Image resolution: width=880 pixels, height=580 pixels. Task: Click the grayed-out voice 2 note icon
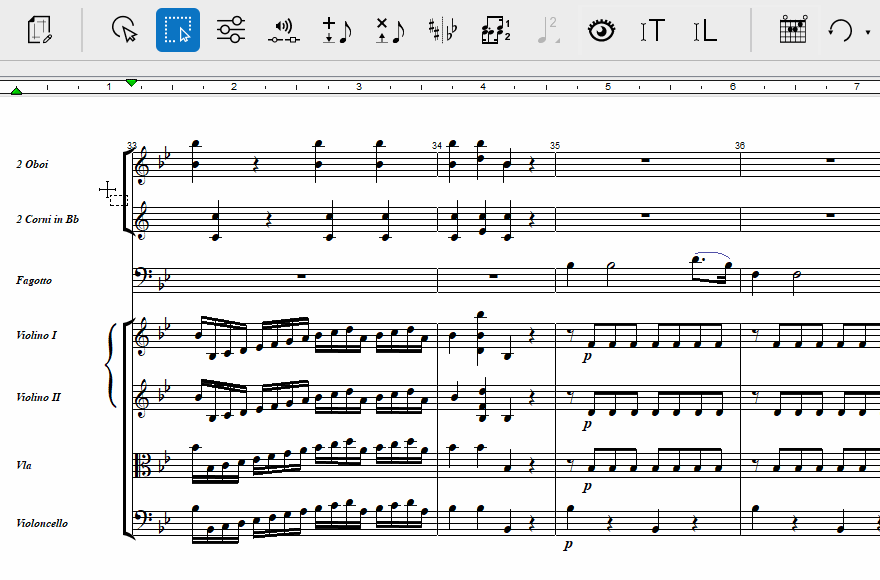(548, 30)
